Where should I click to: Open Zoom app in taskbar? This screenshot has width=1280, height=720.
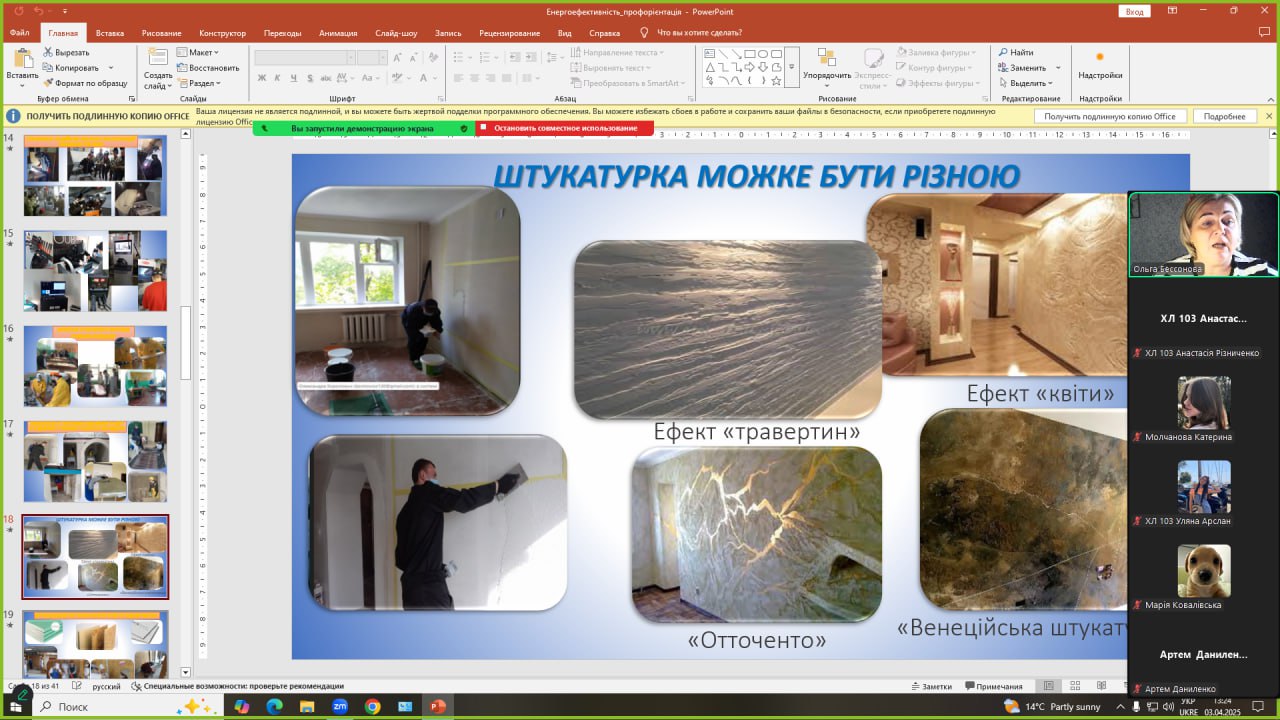tap(340, 706)
